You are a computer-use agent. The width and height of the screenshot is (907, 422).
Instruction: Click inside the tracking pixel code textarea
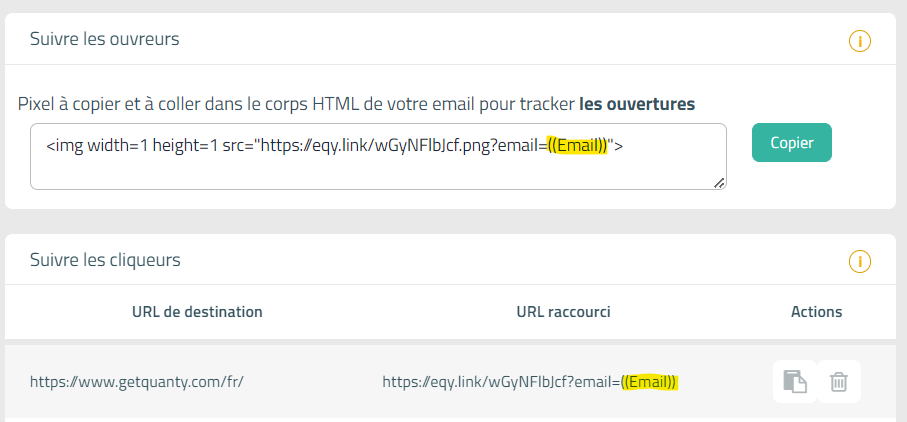tap(378, 156)
